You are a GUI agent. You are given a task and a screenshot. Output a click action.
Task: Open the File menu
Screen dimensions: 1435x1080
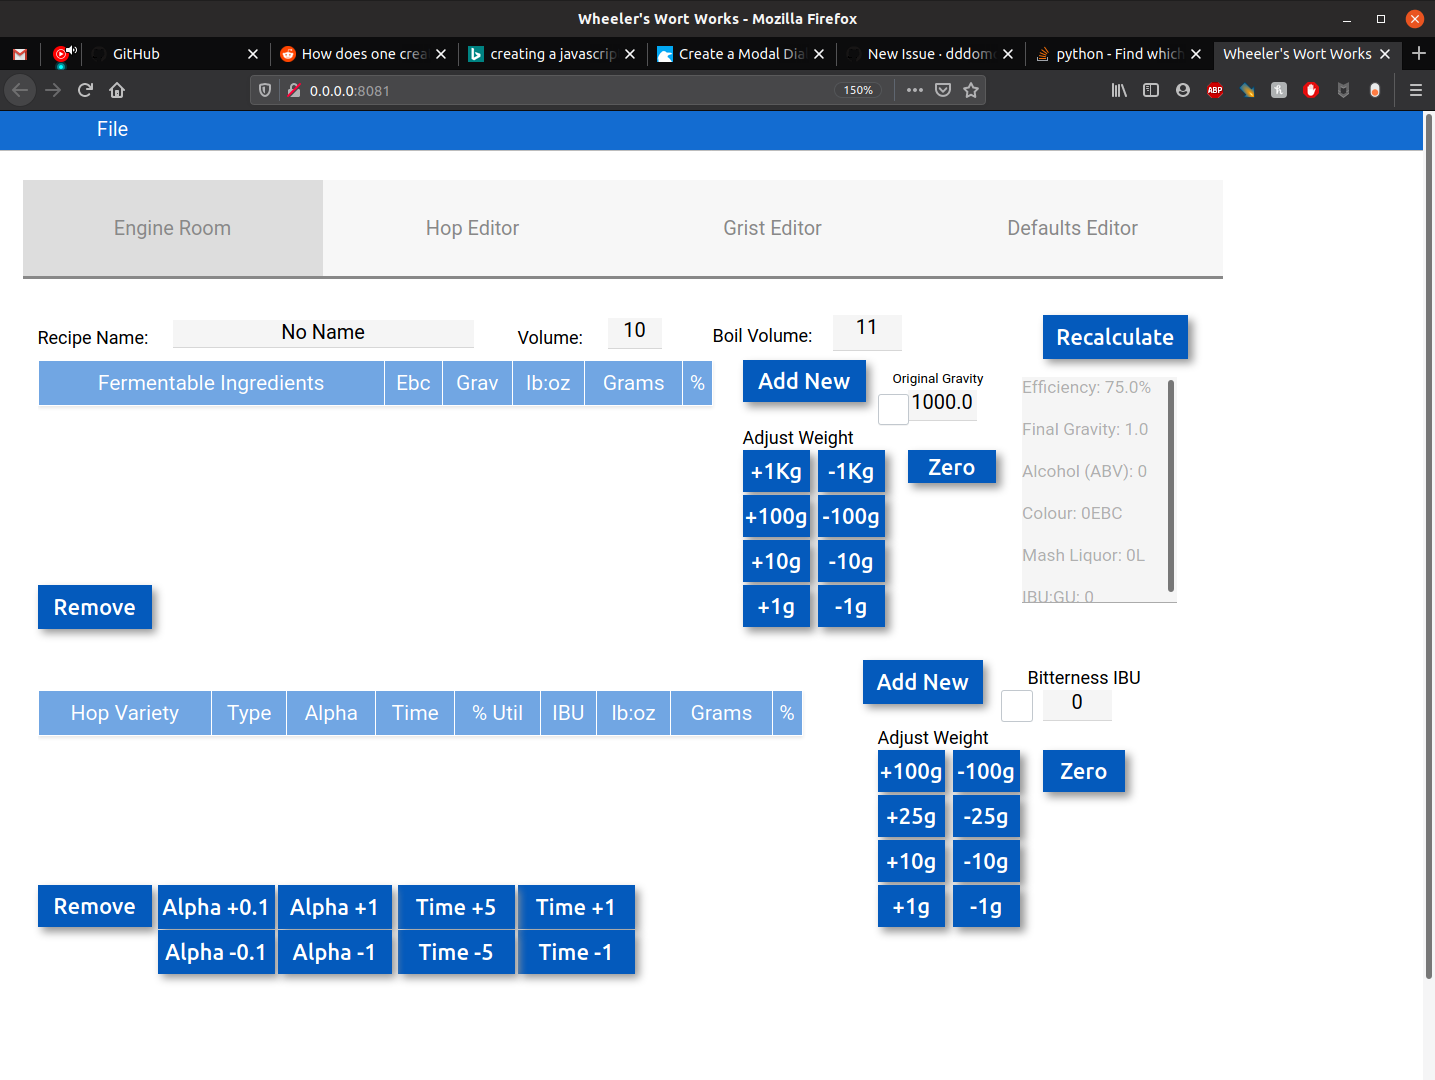[112, 129]
